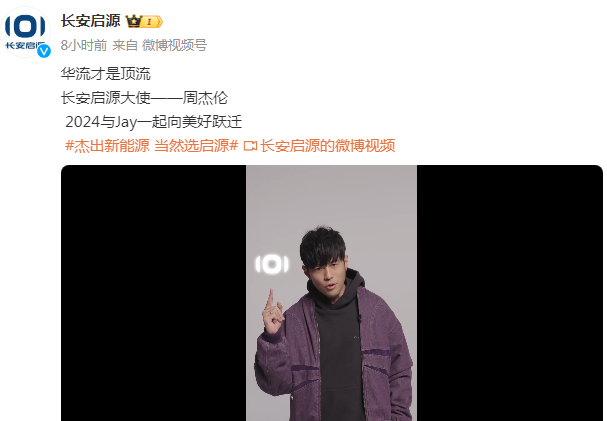
Task: Click the 8小时前 post timestamp
Action: pos(84,45)
